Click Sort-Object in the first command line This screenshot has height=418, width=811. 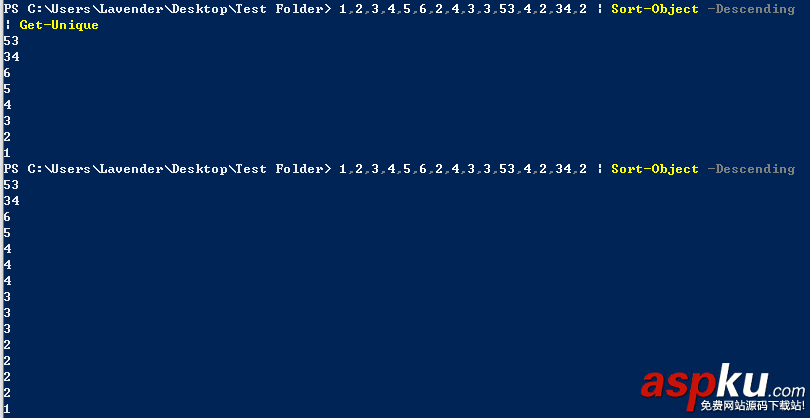coord(654,9)
